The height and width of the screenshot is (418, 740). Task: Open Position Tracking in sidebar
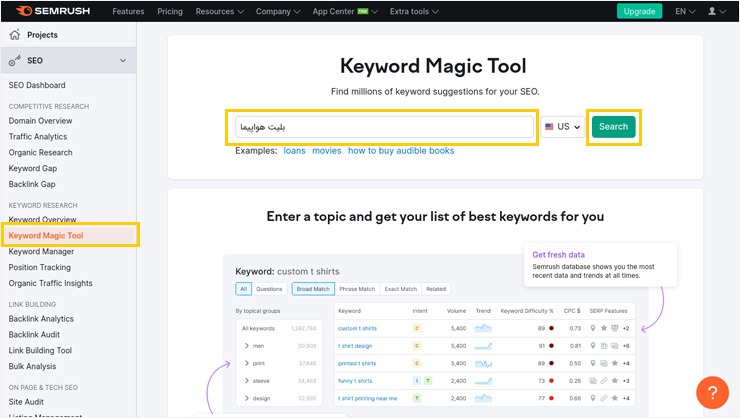40,268
